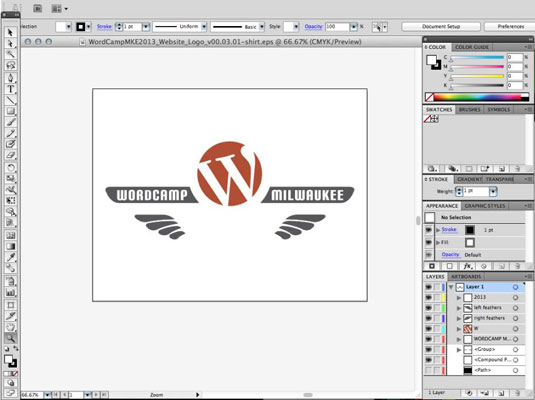The image size is (535, 400).
Task: Switch to the Artboards tab
Action: 466,276
